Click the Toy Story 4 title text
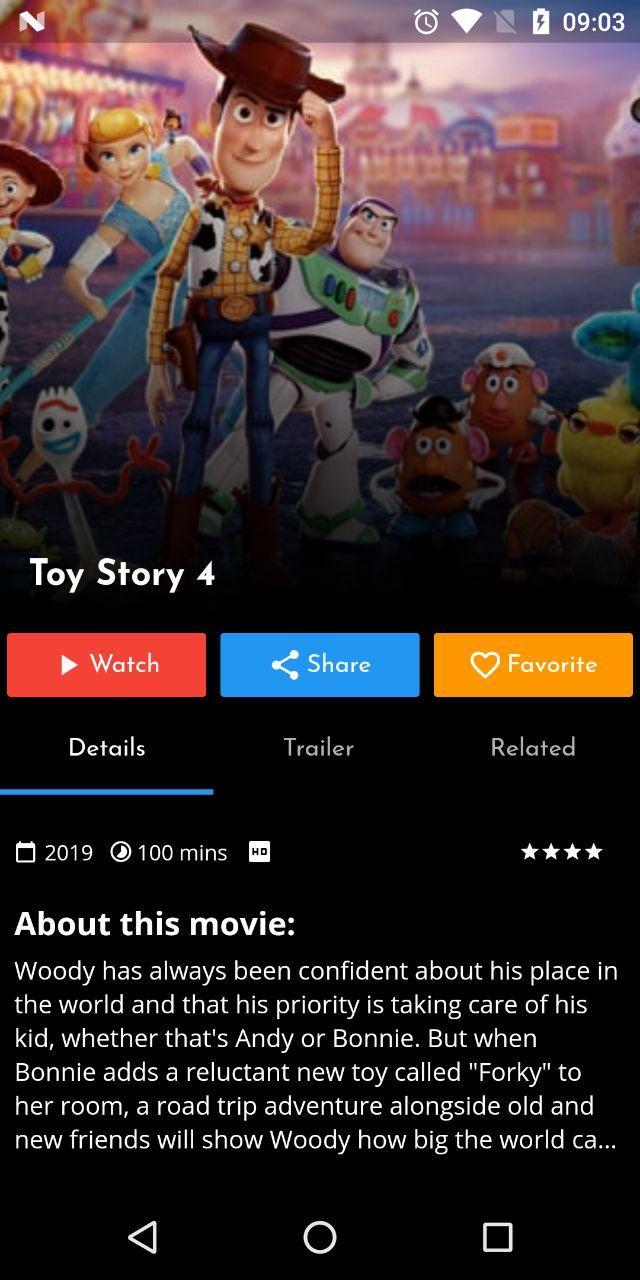 (x=122, y=574)
